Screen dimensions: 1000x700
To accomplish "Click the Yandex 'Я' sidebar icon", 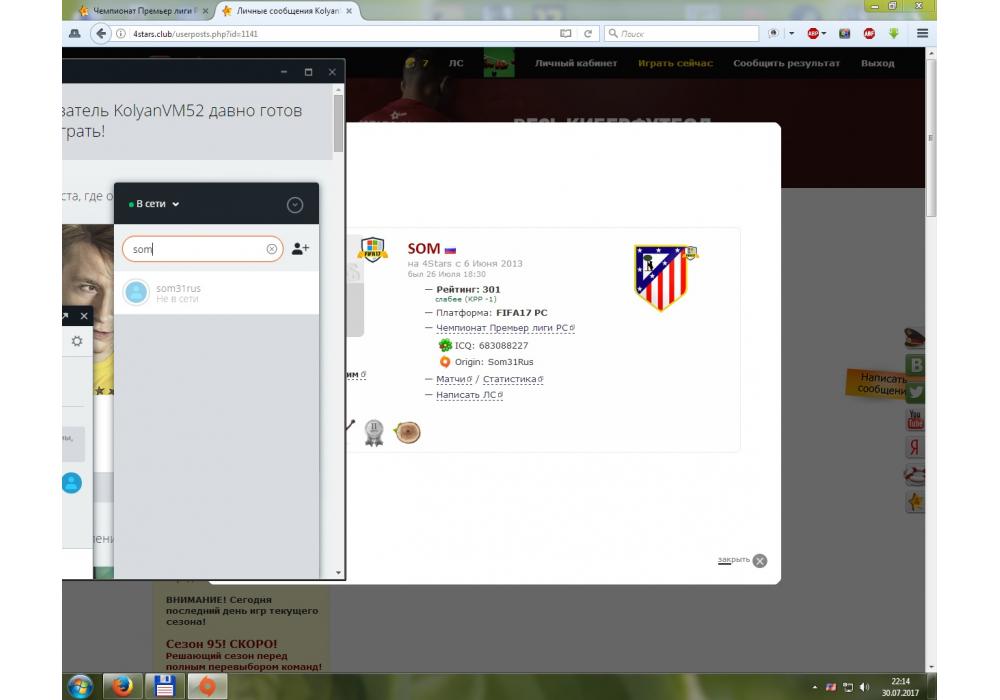I will tap(915, 448).
